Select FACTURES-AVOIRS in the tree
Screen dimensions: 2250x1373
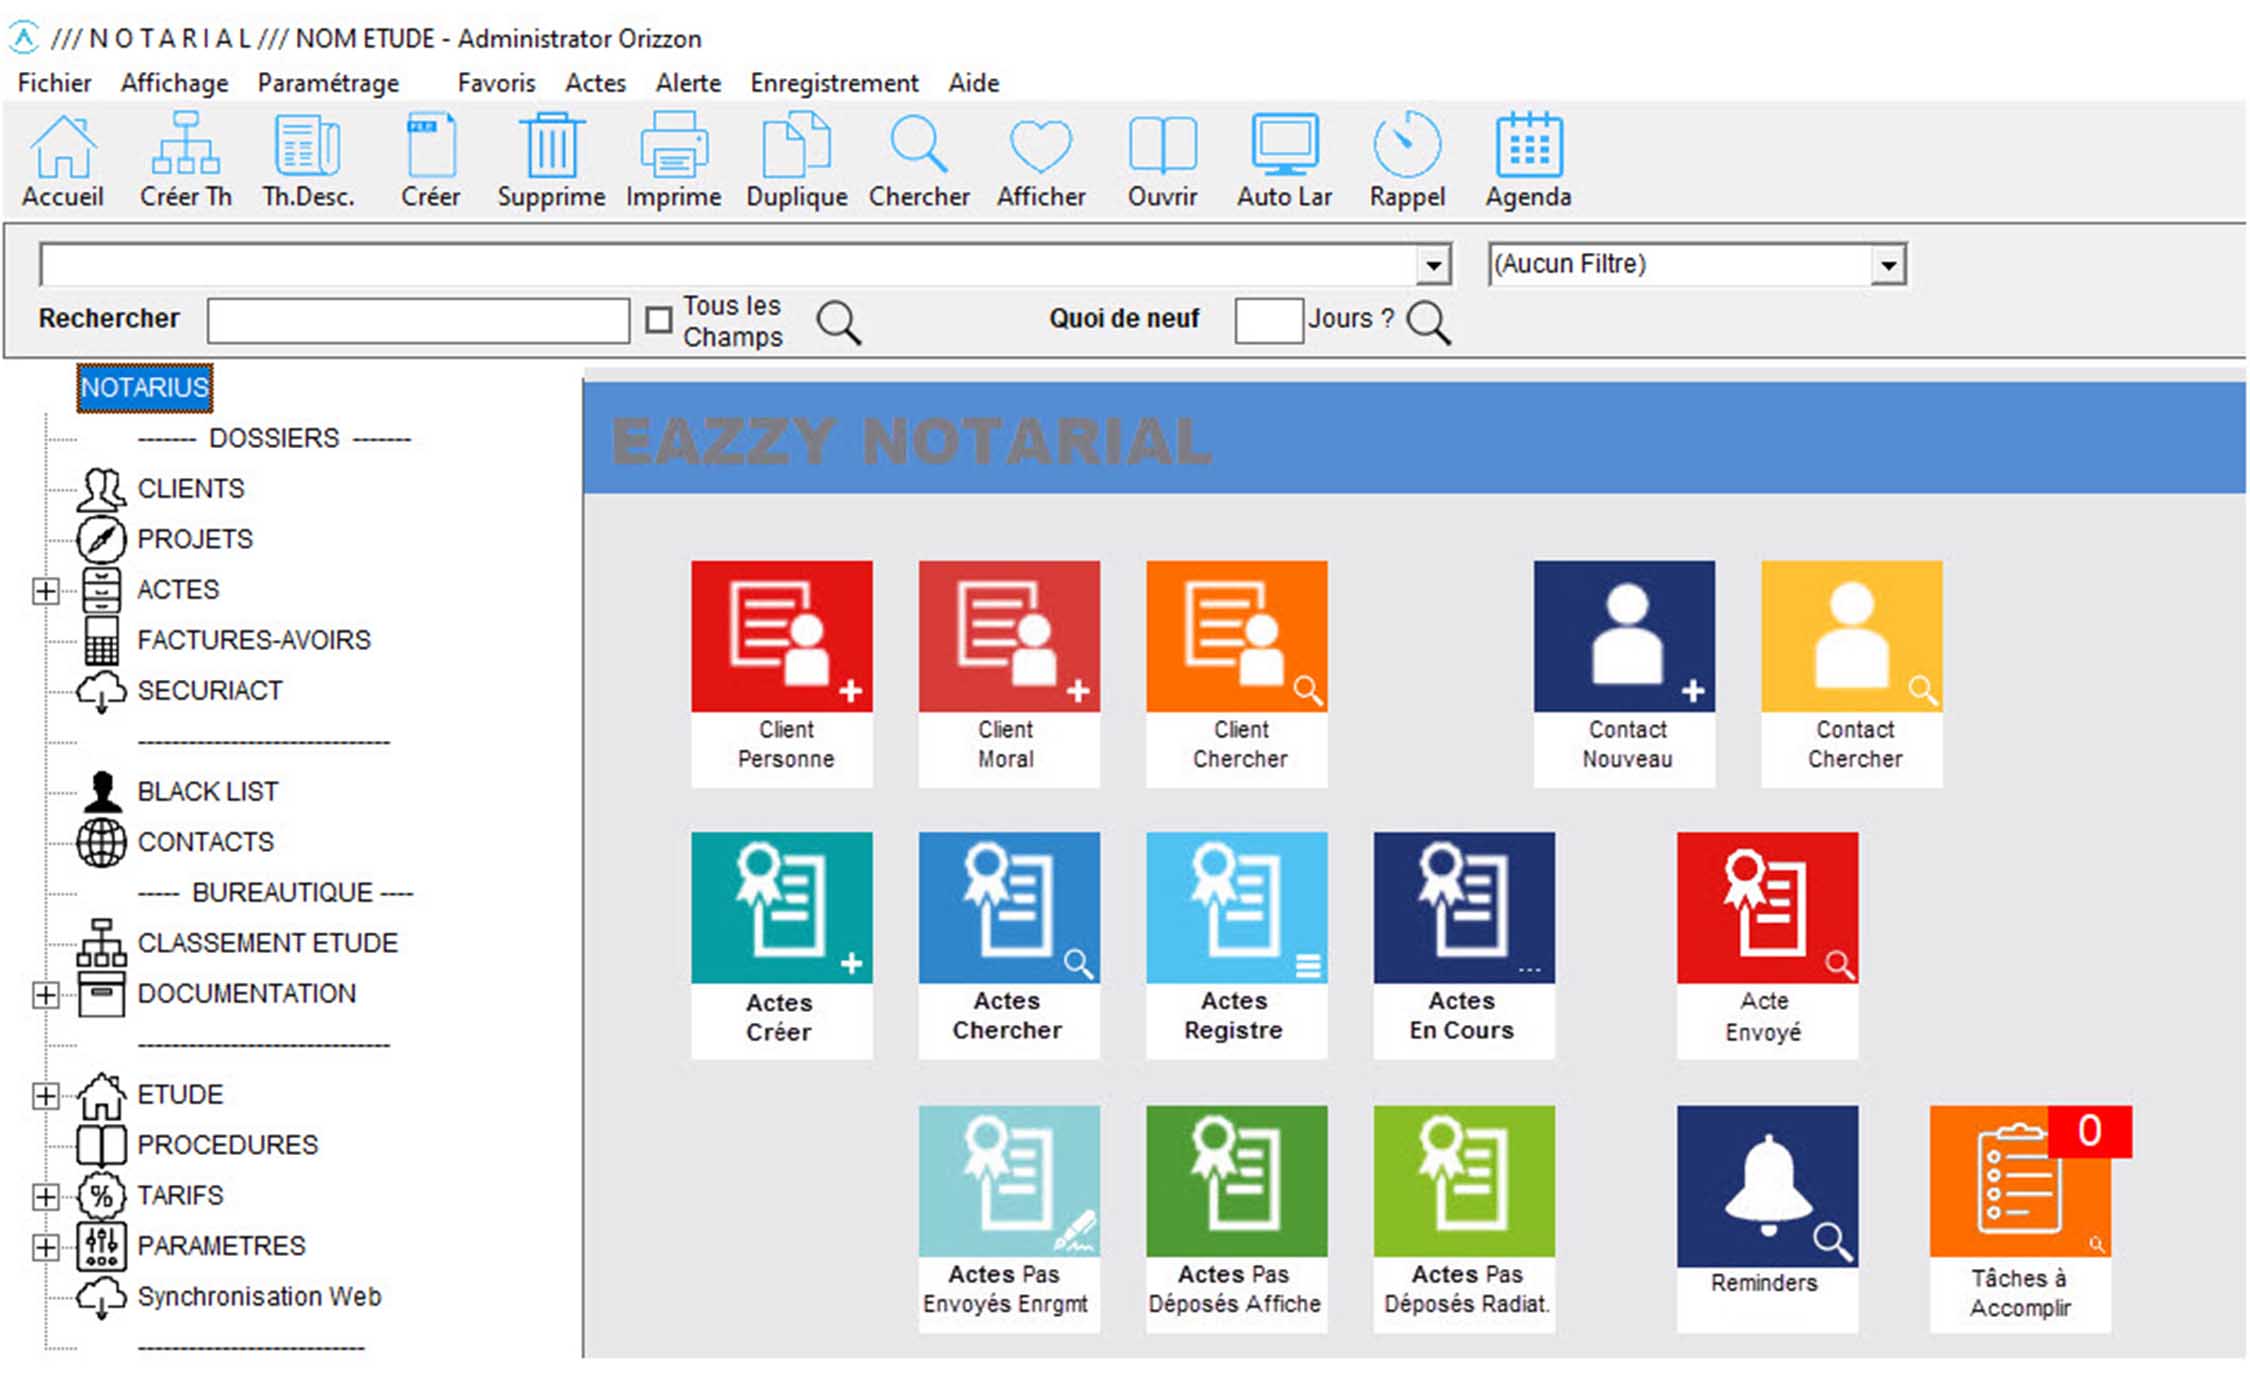(x=254, y=640)
